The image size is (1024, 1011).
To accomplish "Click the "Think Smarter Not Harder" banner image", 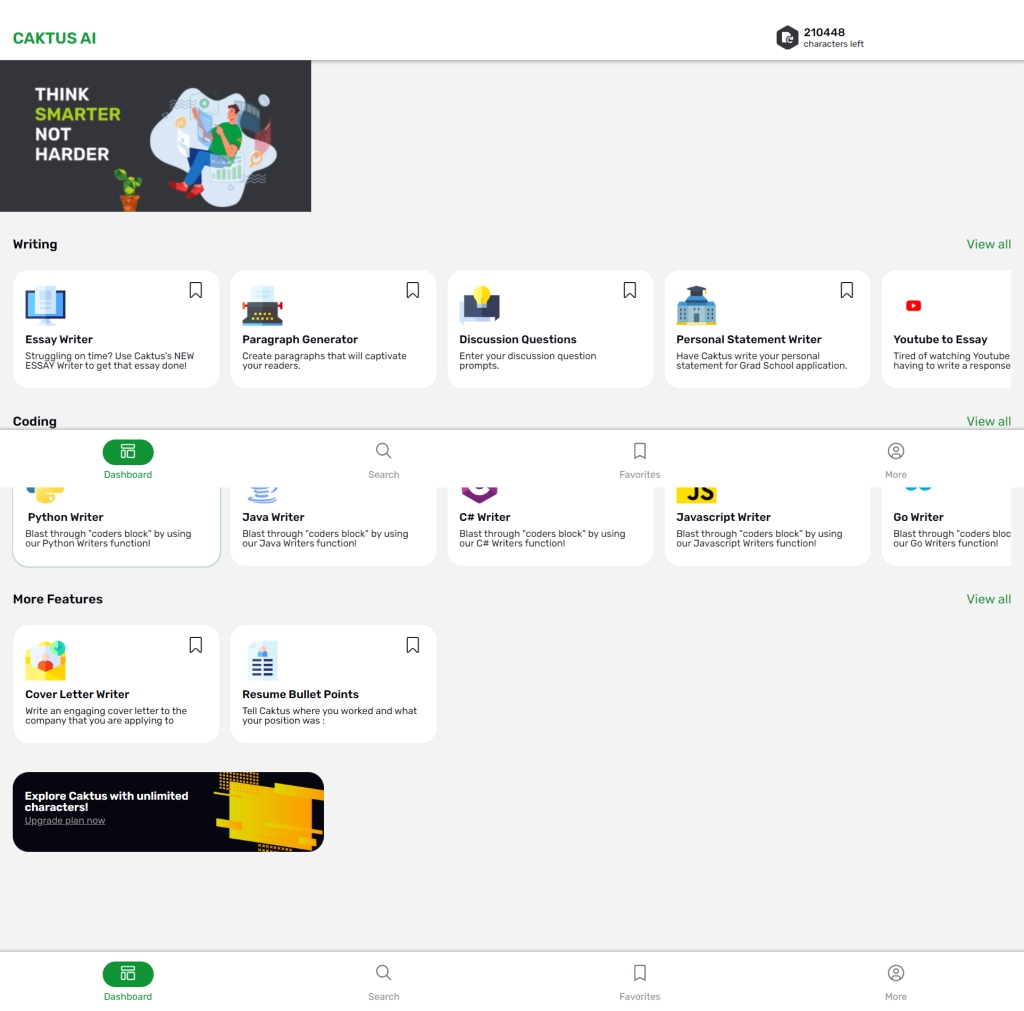I will pyautogui.click(x=155, y=136).
